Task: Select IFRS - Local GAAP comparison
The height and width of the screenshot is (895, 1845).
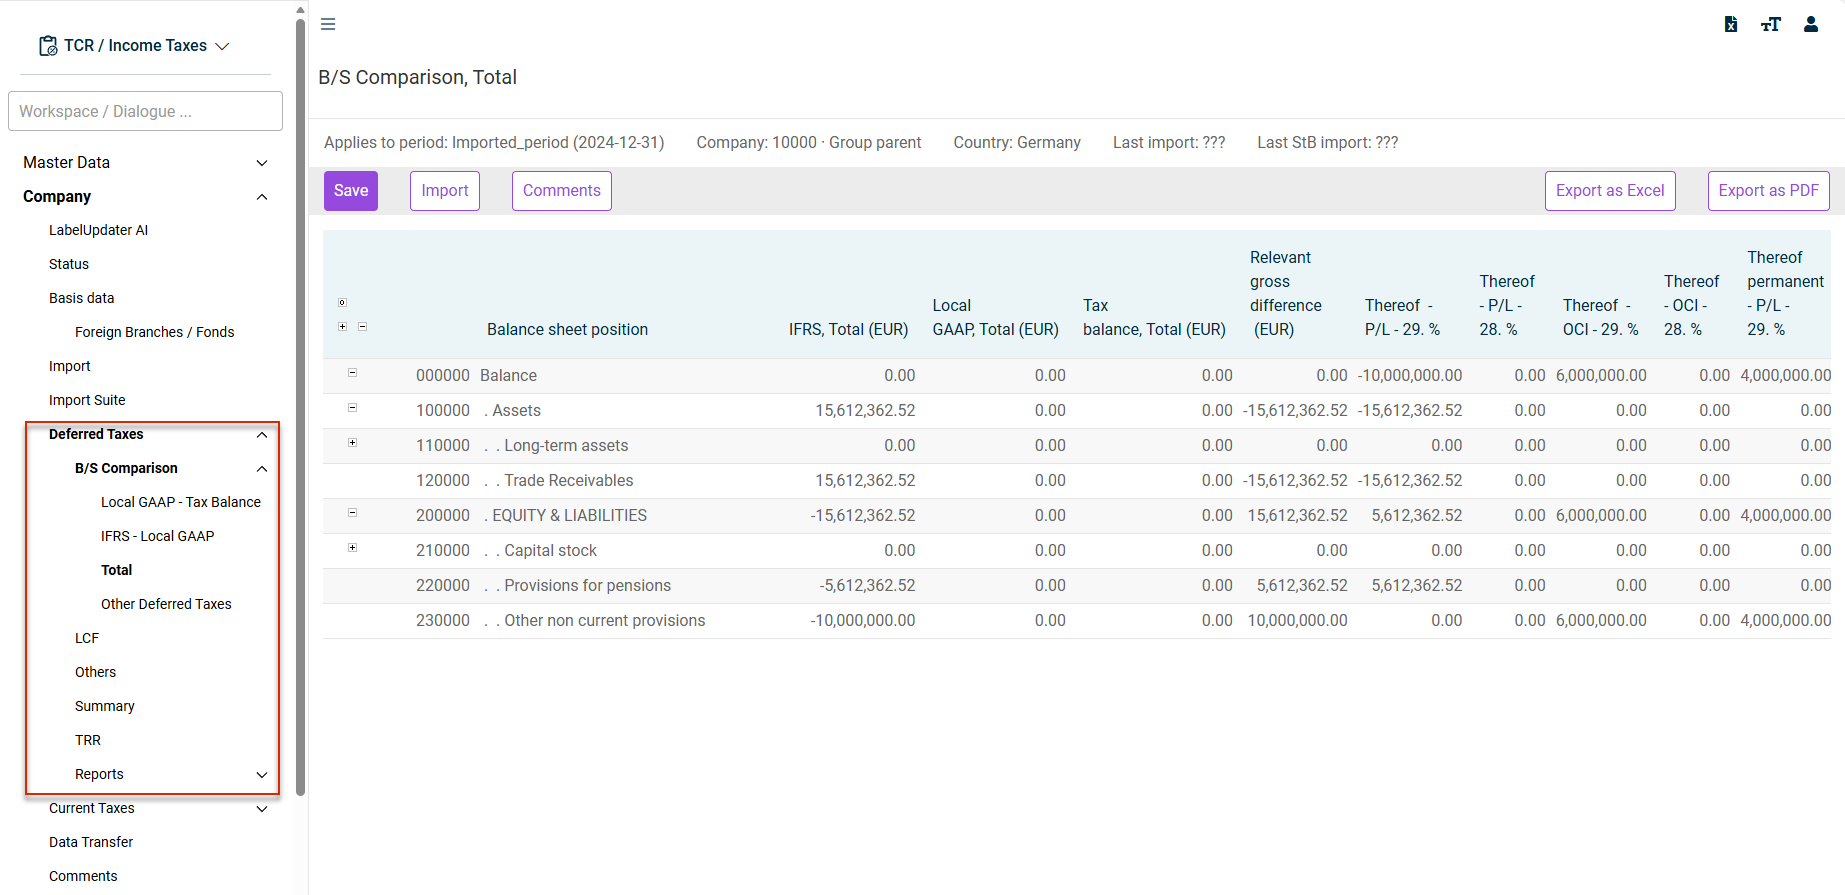Action: (x=158, y=536)
